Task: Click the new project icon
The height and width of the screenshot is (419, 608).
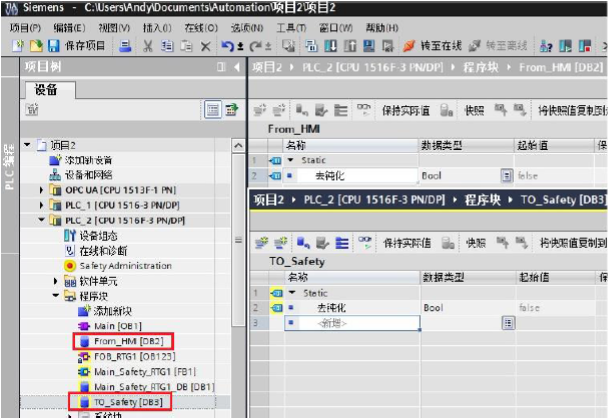Action: tap(17, 46)
